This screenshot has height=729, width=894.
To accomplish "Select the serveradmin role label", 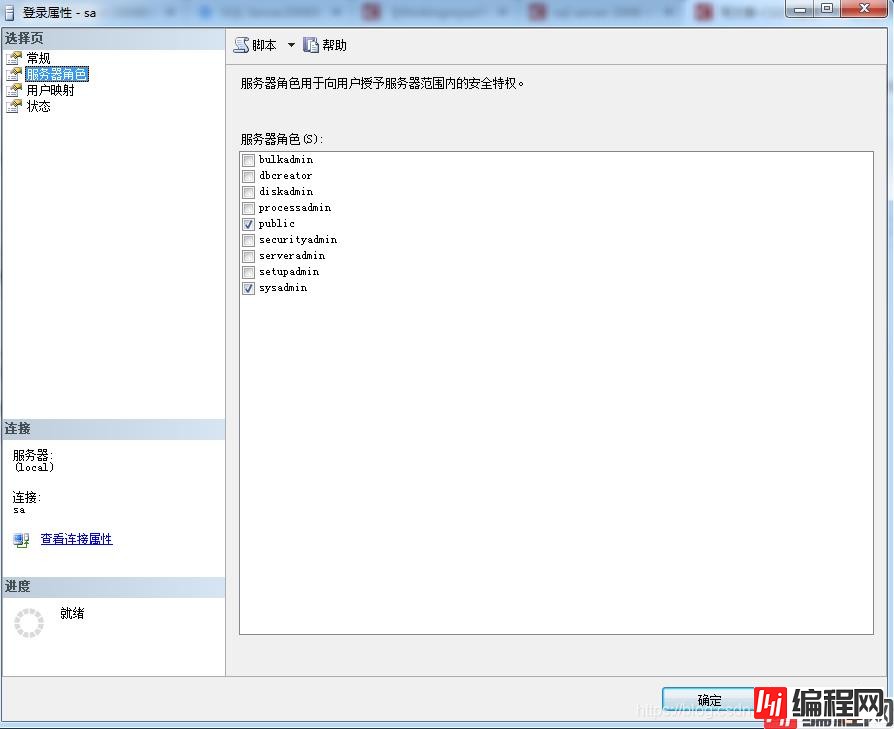I will click(291, 256).
